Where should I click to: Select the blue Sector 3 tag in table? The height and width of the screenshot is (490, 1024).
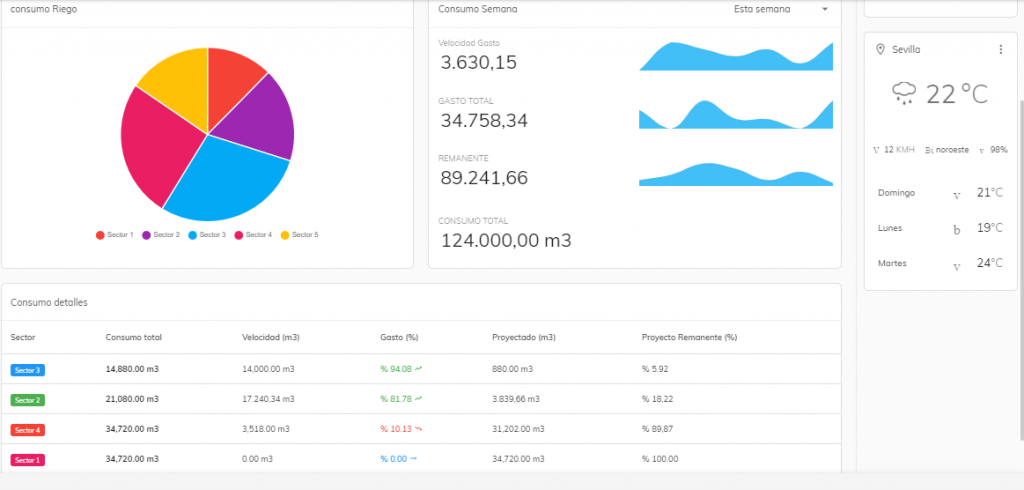pos(27,370)
